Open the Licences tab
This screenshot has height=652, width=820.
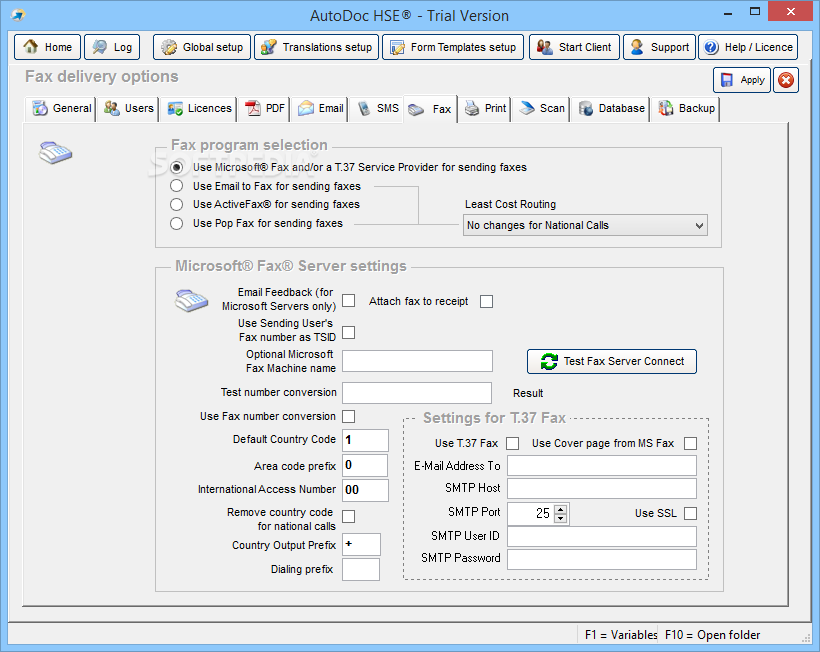click(199, 109)
